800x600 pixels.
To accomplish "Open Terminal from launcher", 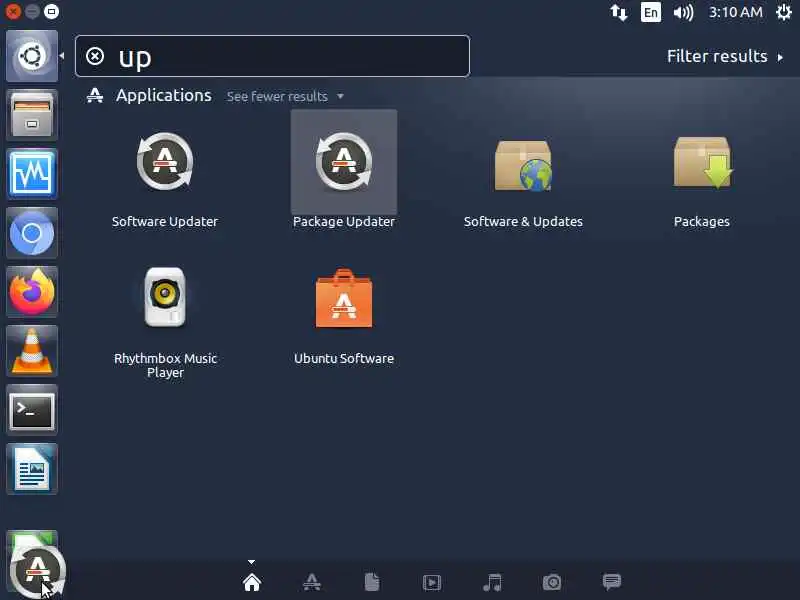I will tap(32, 410).
